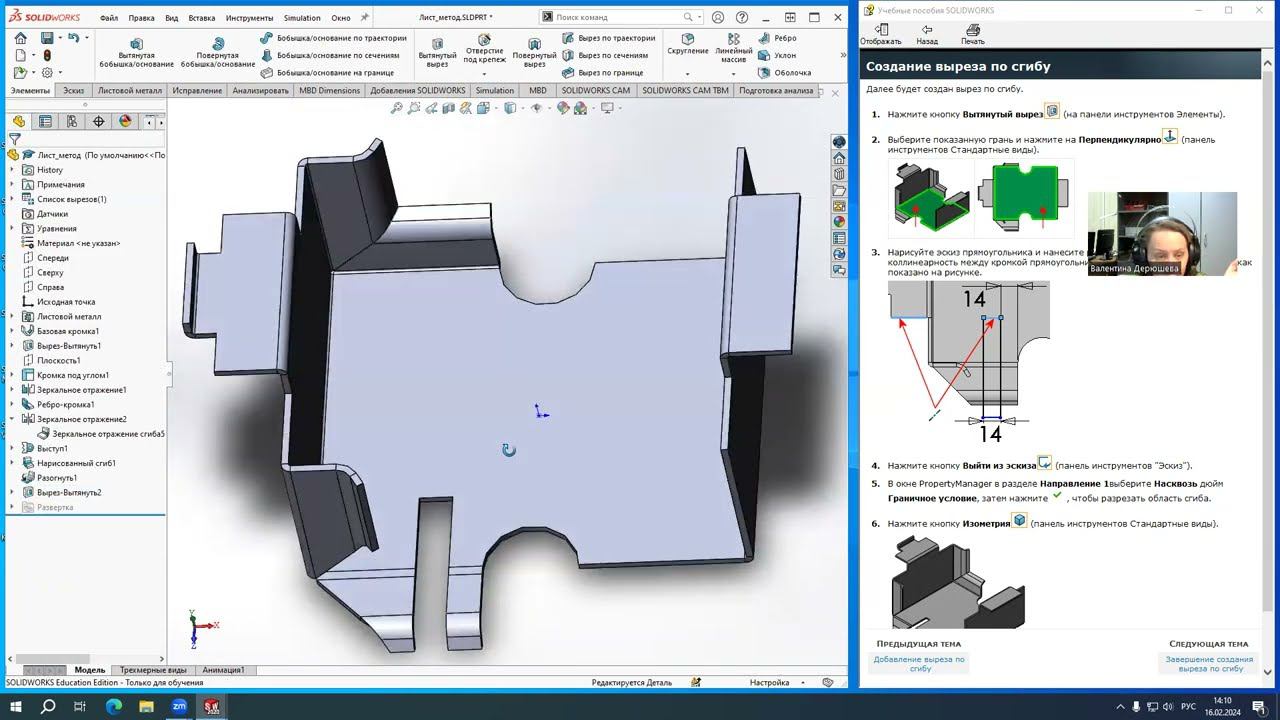Switch to the SOLIDWORKS CAM tab
This screenshot has width=1280, height=720.
595,90
